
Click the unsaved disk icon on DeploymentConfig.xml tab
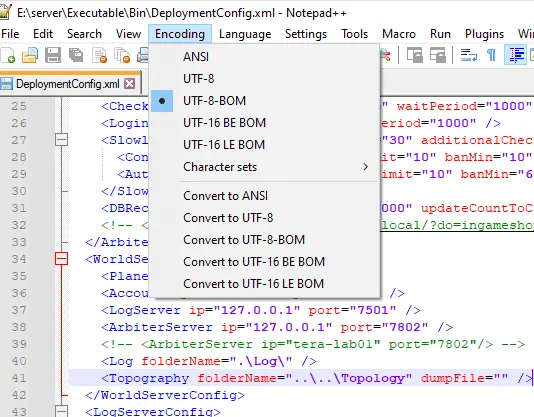click(6, 84)
